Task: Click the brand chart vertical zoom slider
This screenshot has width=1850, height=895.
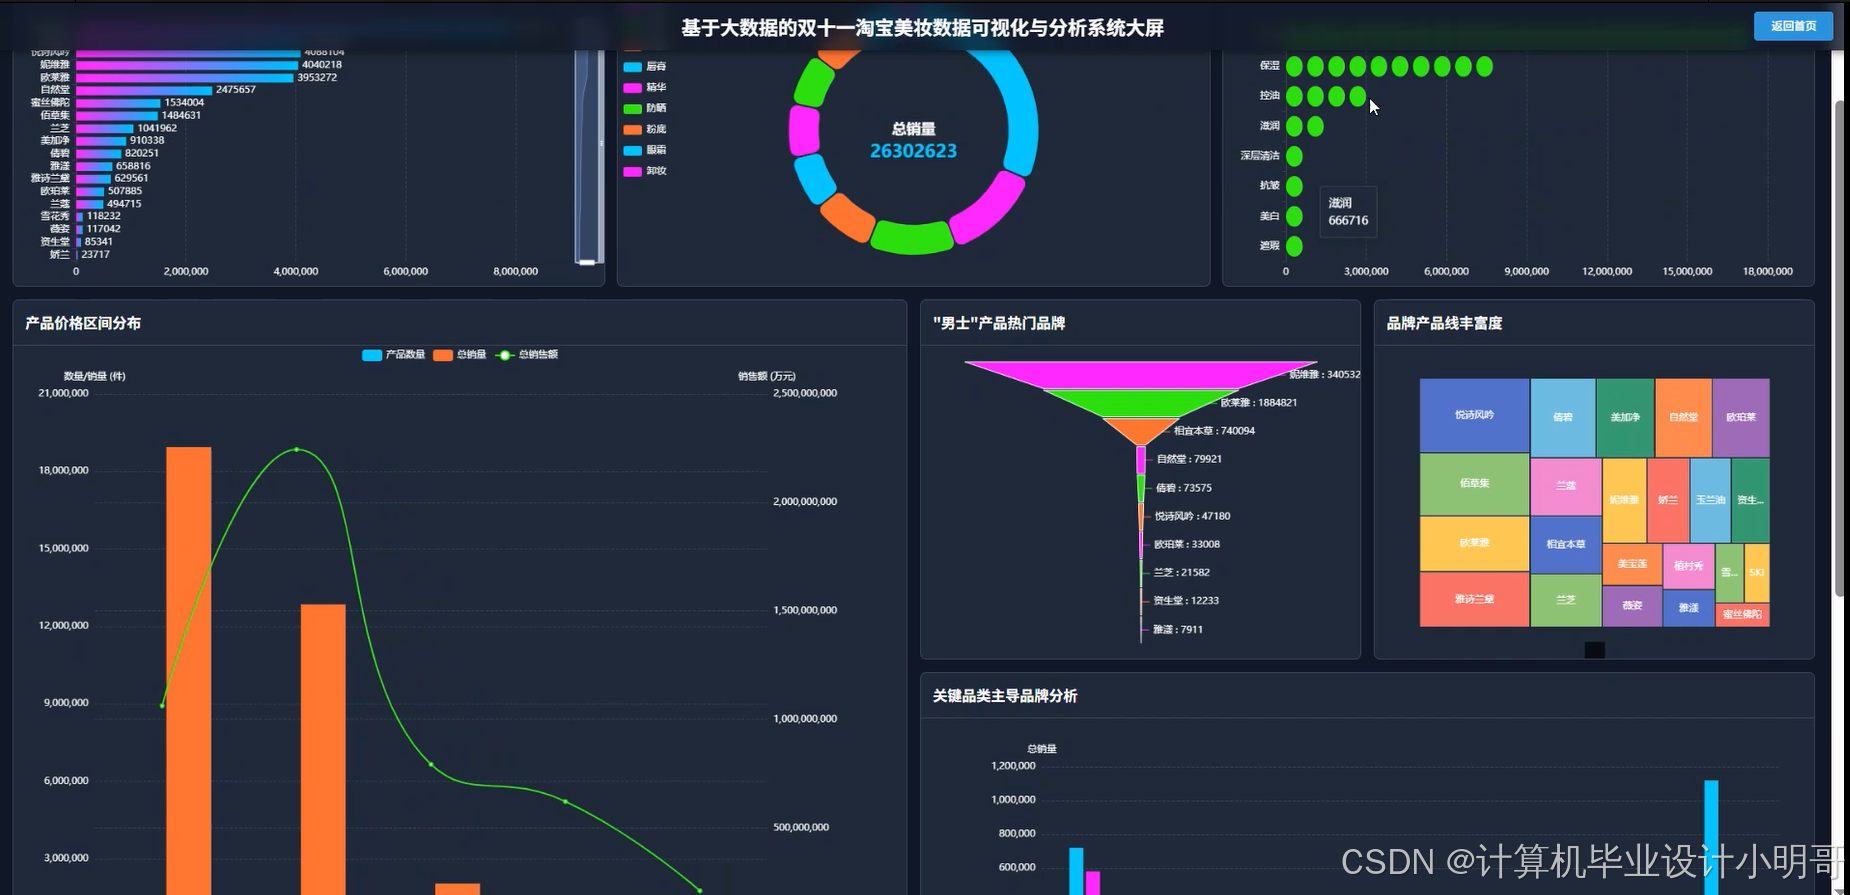Action: click(588, 155)
